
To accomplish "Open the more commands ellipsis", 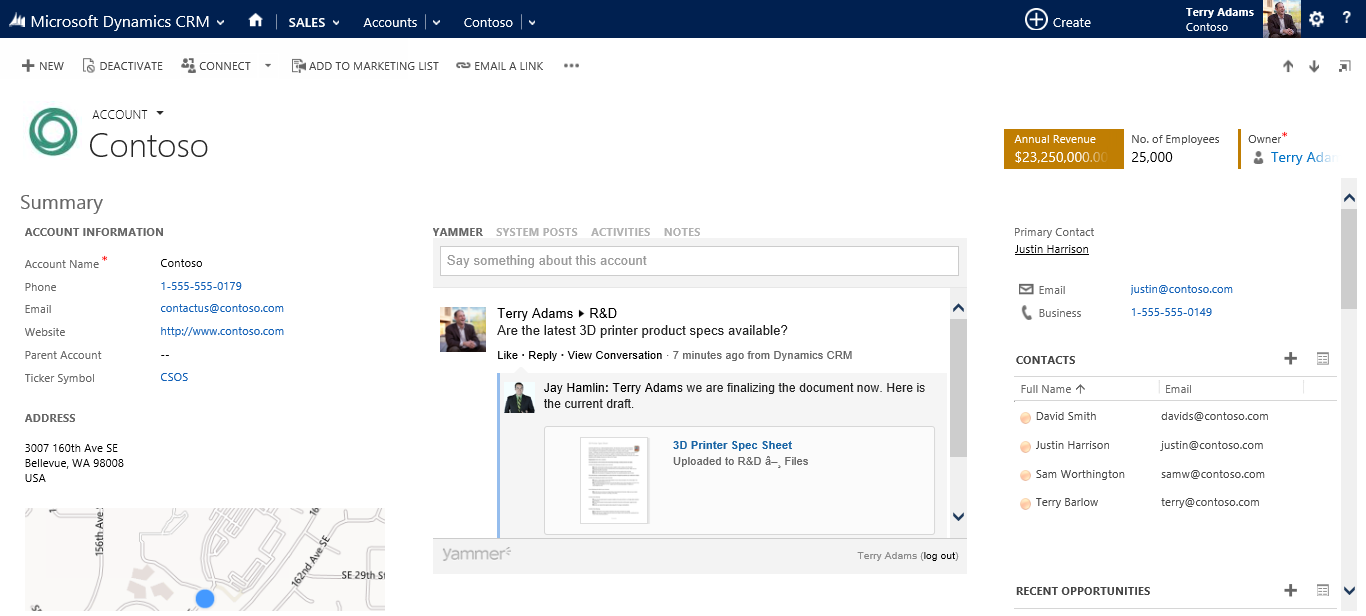I will [571, 66].
